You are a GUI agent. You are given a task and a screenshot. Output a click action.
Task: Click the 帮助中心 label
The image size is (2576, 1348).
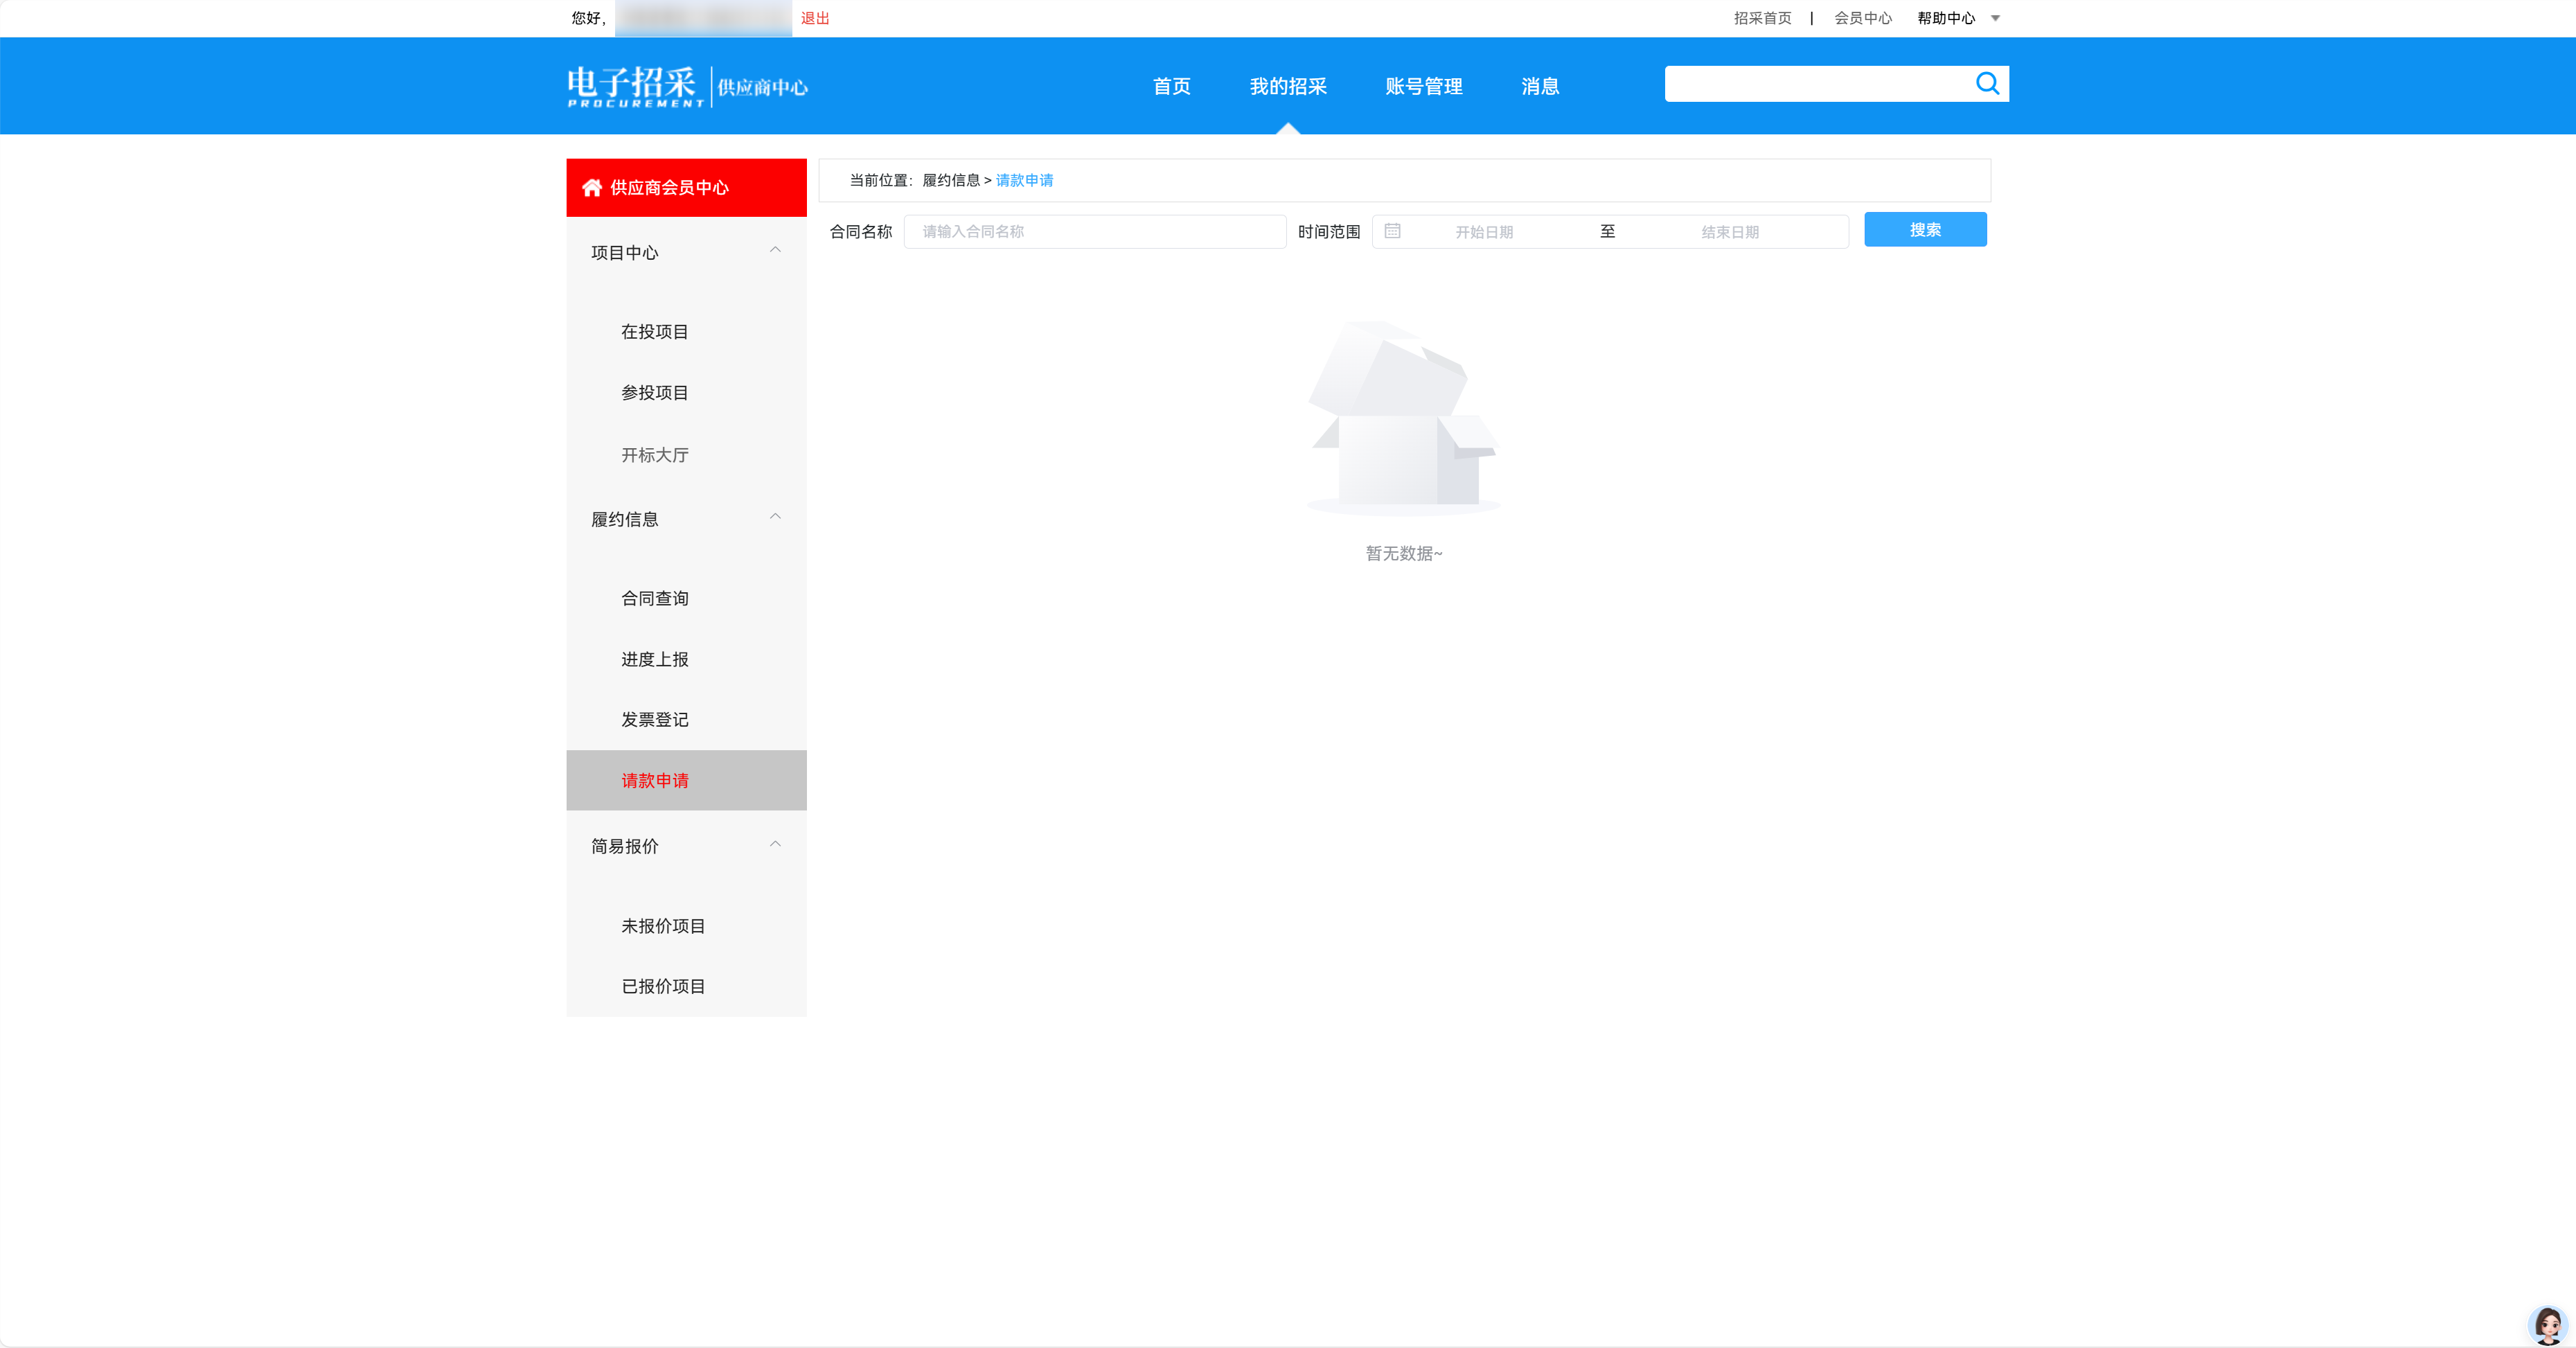point(1946,18)
